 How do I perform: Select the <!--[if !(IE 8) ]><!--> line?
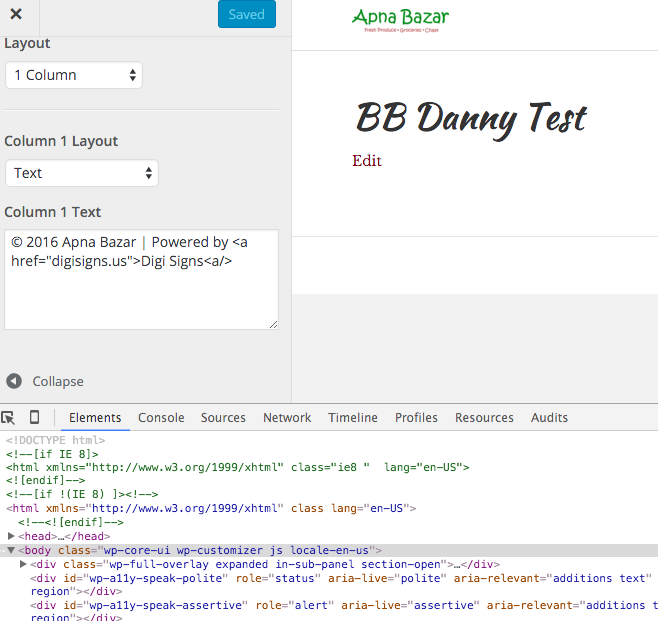pyautogui.click(x=82, y=494)
